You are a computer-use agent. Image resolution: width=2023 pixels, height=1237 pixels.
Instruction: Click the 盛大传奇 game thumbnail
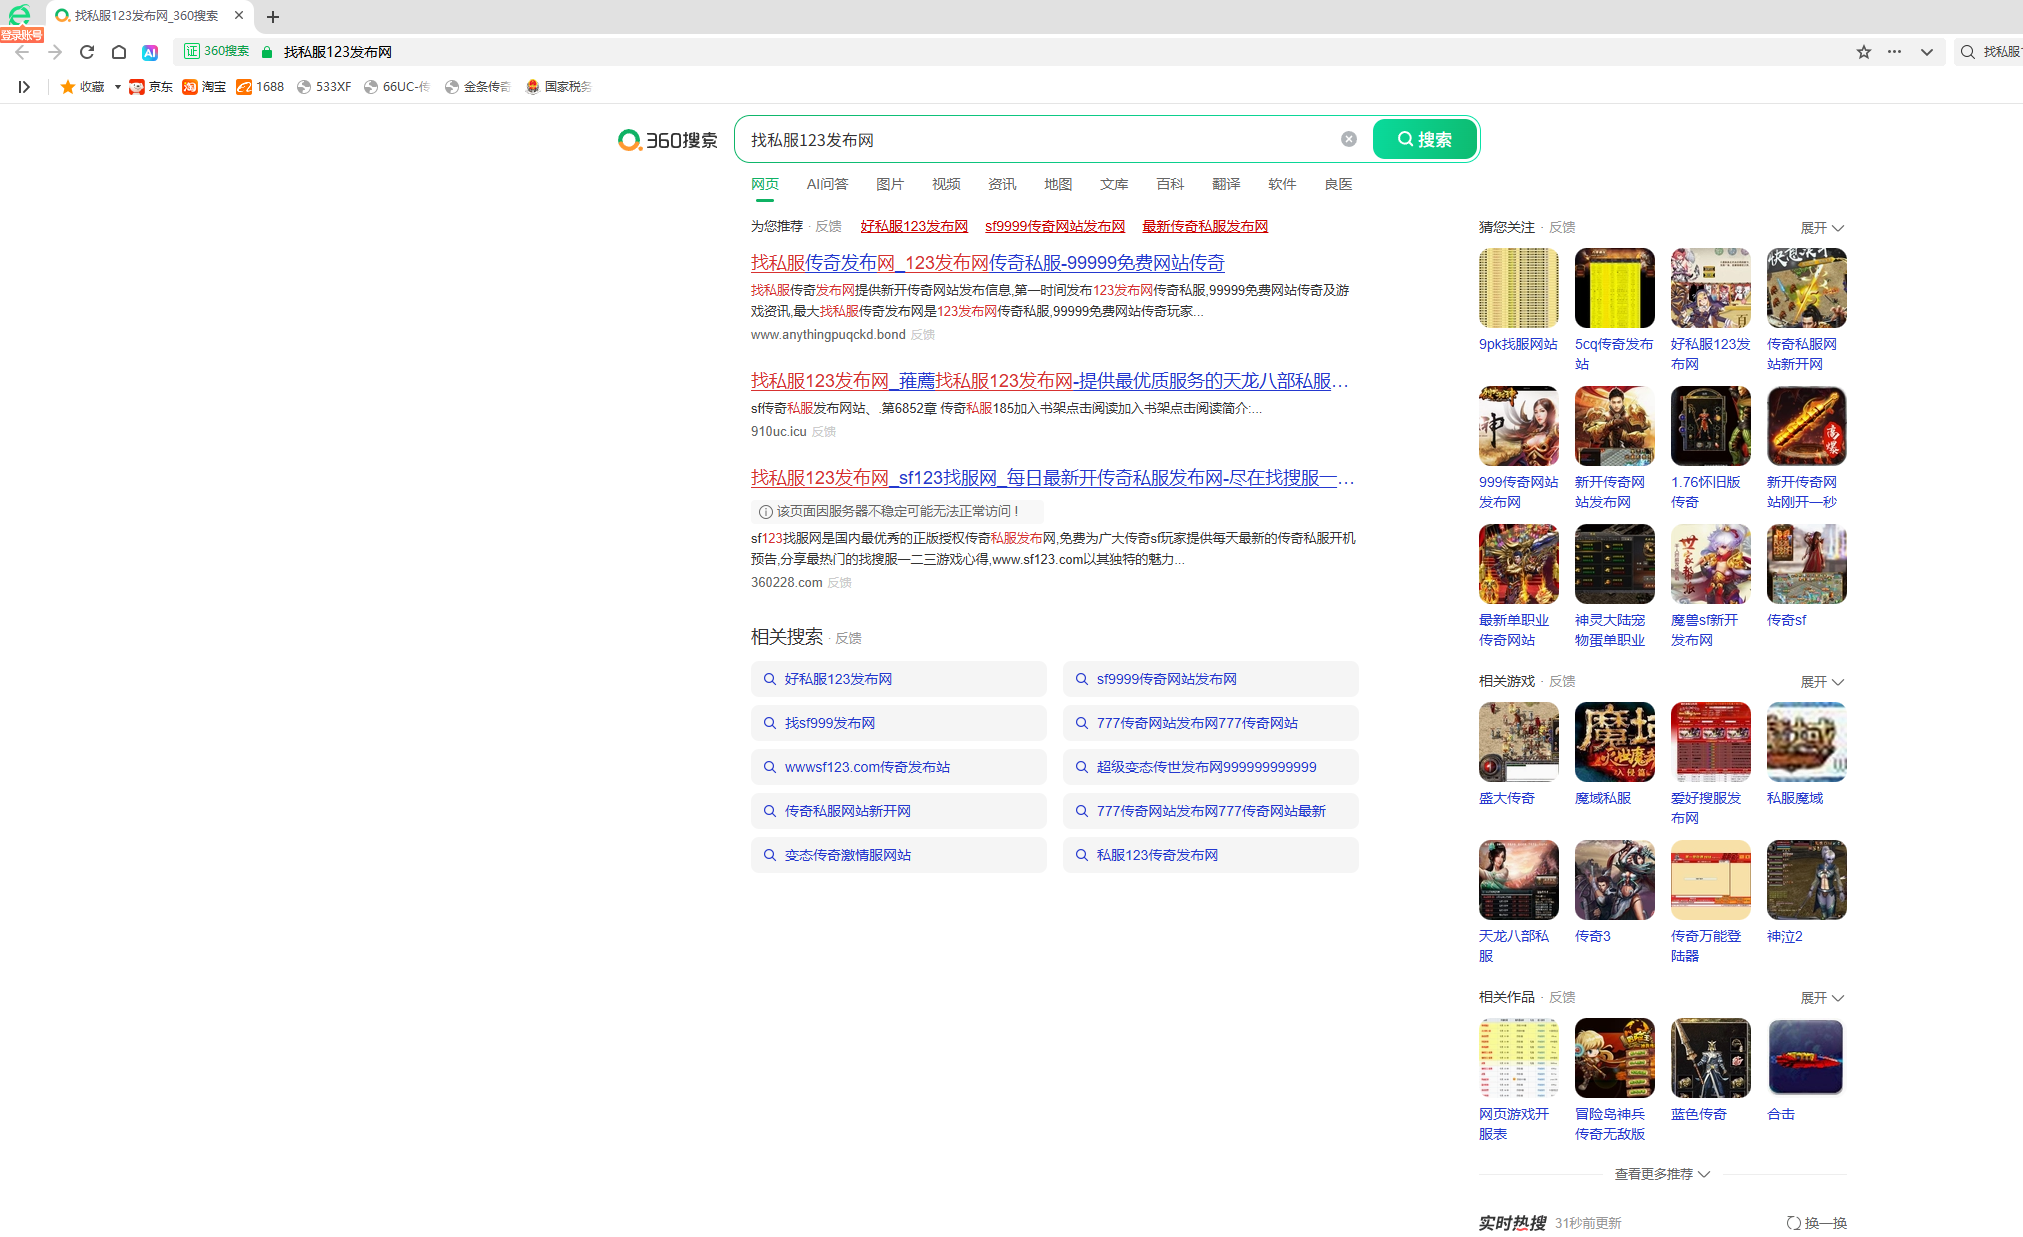tap(1519, 742)
